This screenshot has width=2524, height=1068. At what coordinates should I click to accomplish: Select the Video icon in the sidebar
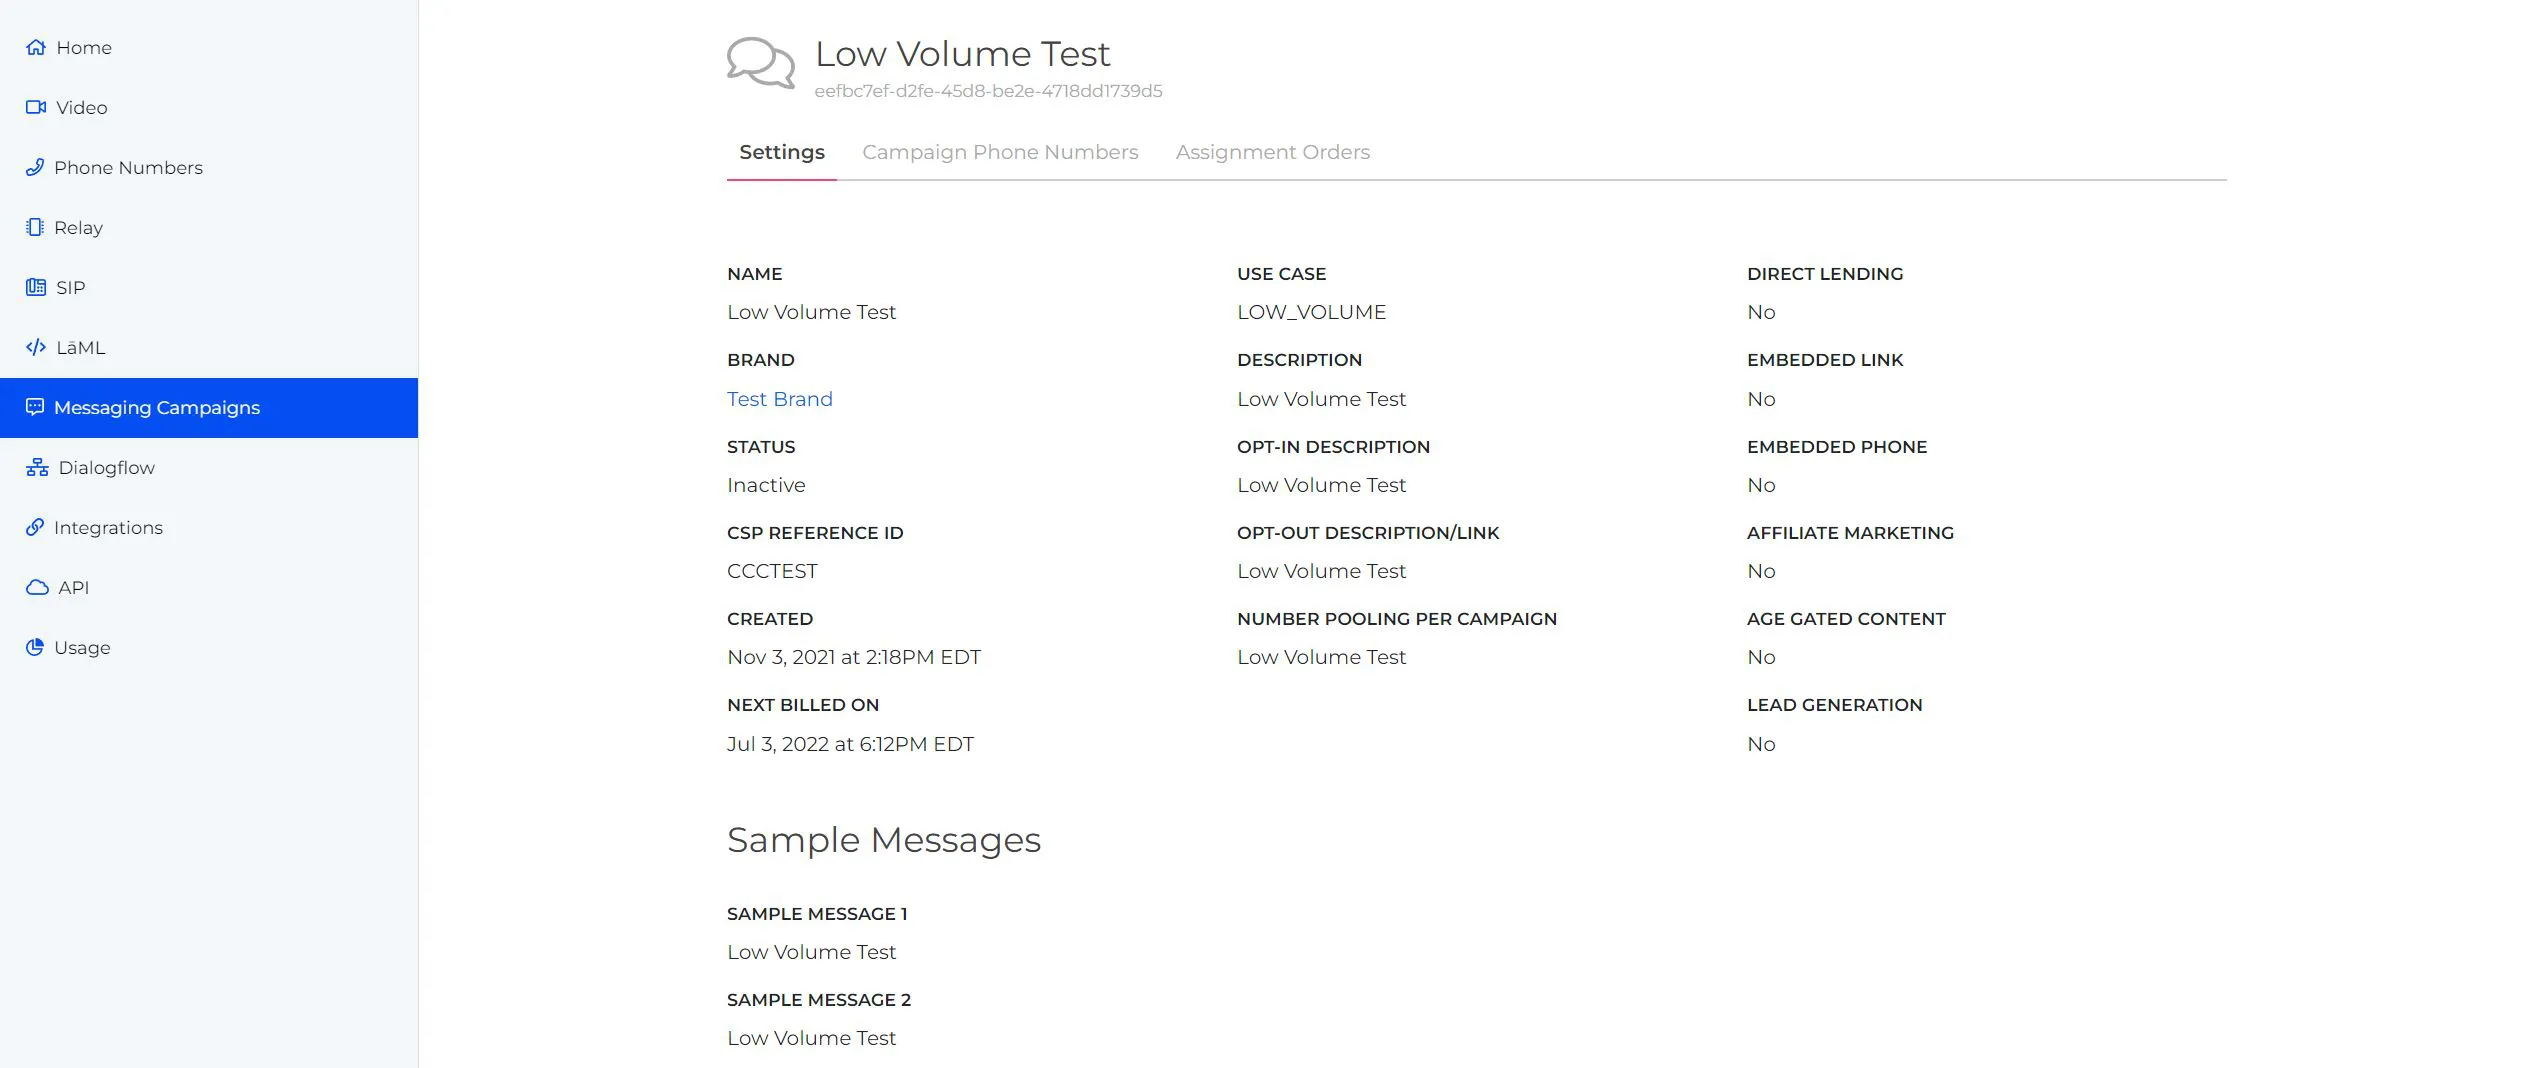[x=36, y=107]
